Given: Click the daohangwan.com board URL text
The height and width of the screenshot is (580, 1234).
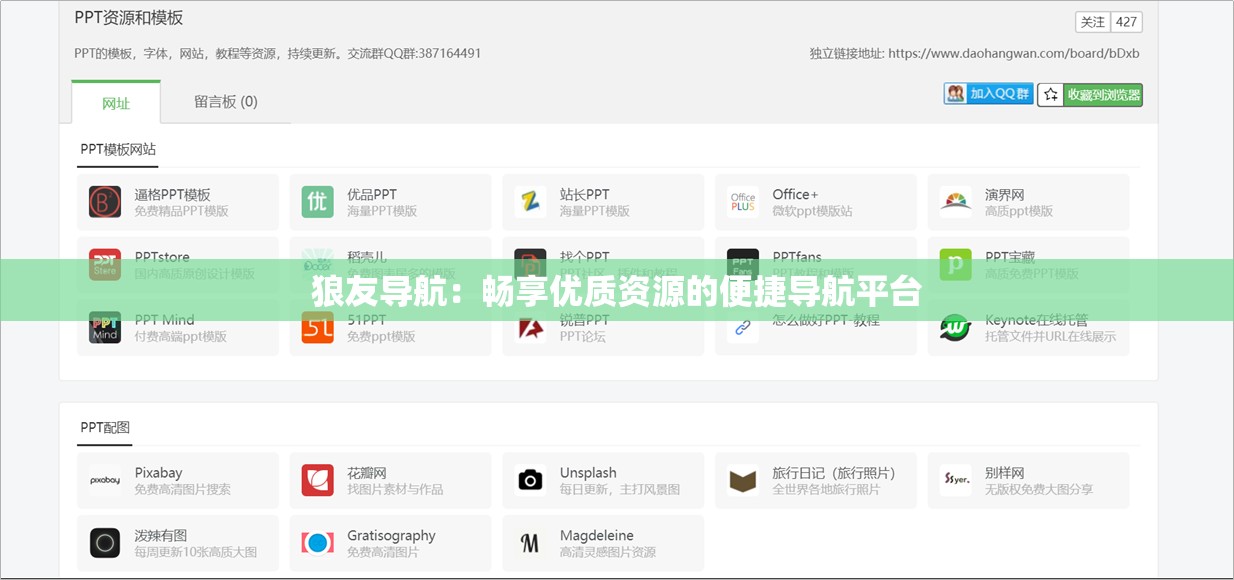Looking at the screenshot, I should [x=1013, y=53].
